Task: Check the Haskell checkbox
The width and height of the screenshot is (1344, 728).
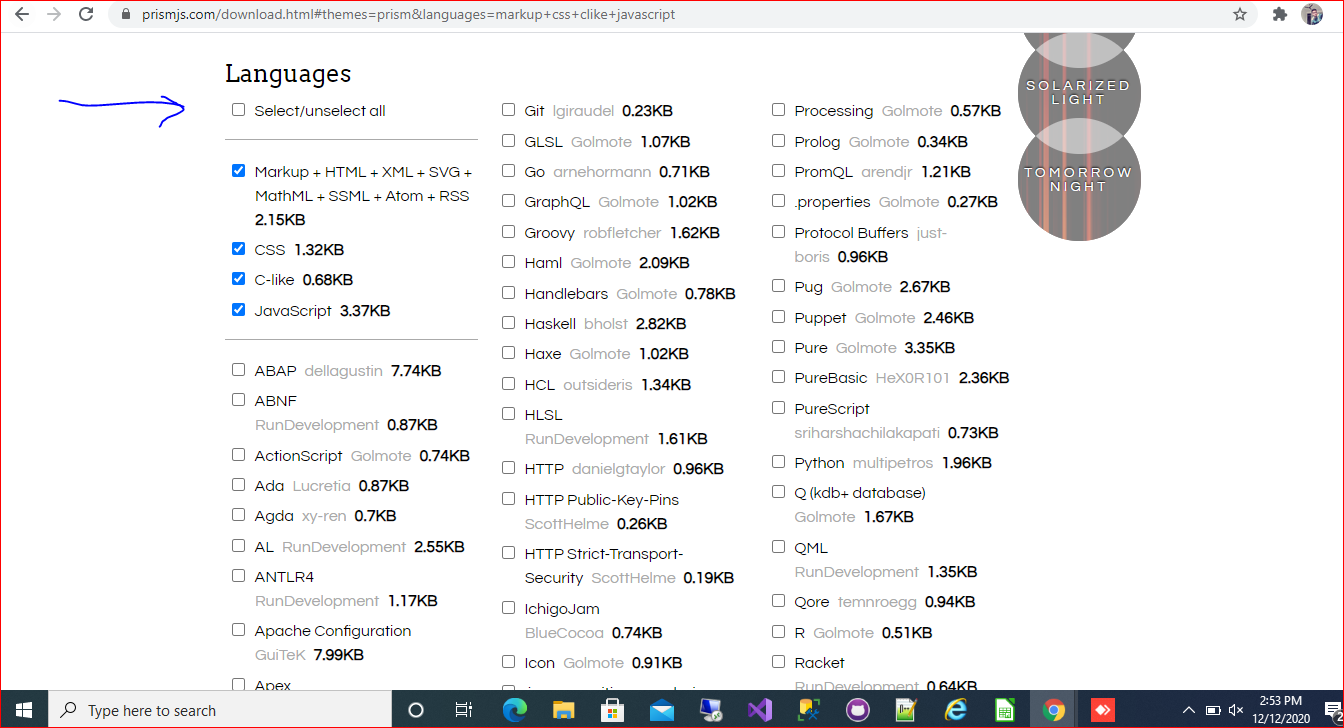Action: point(508,323)
